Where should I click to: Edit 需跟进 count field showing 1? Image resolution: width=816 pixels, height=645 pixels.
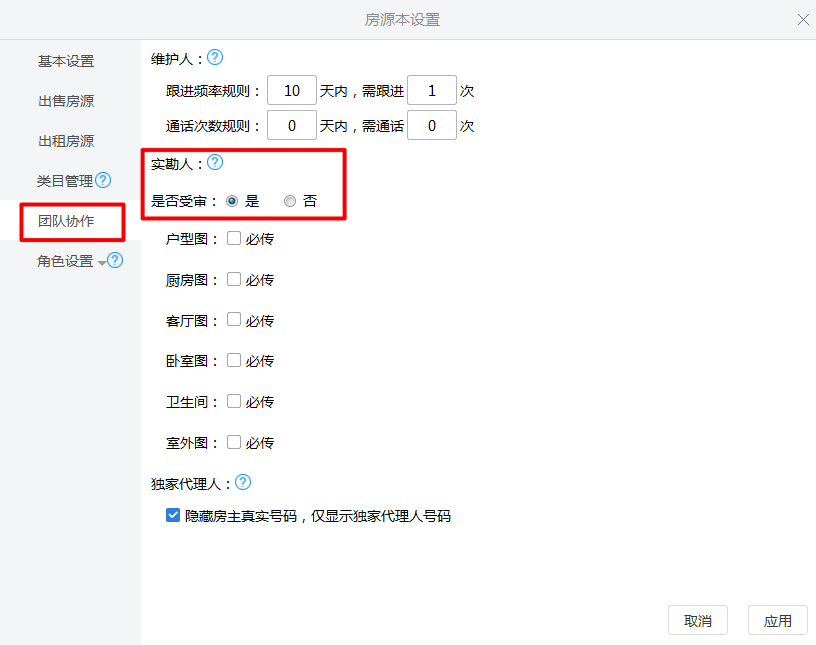click(432, 91)
